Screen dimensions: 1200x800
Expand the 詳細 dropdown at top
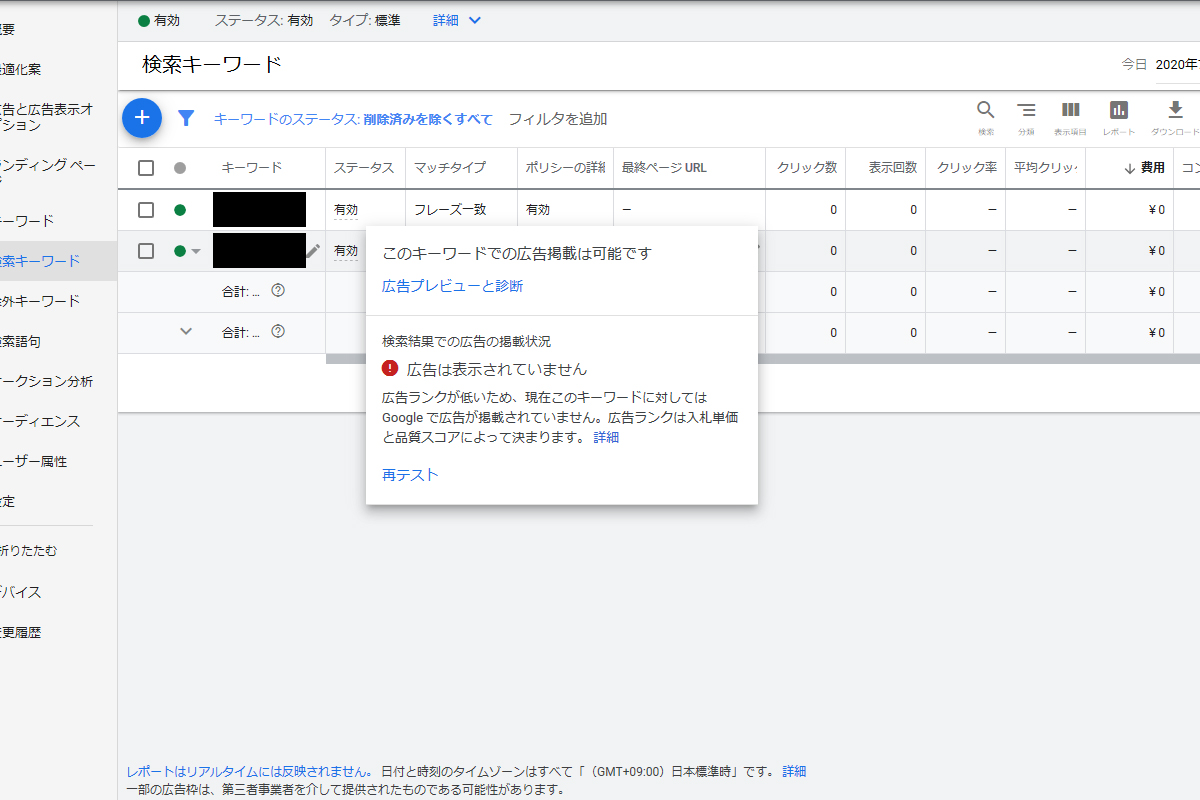tap(457, 20)
